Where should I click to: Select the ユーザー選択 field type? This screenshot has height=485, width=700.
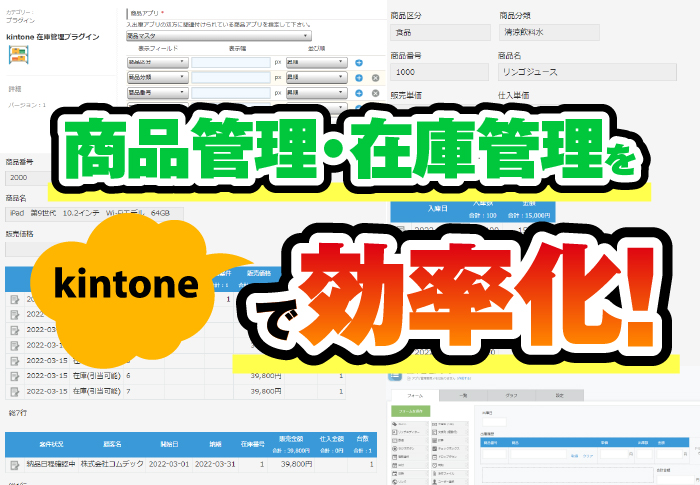click(x=450, y=482)
